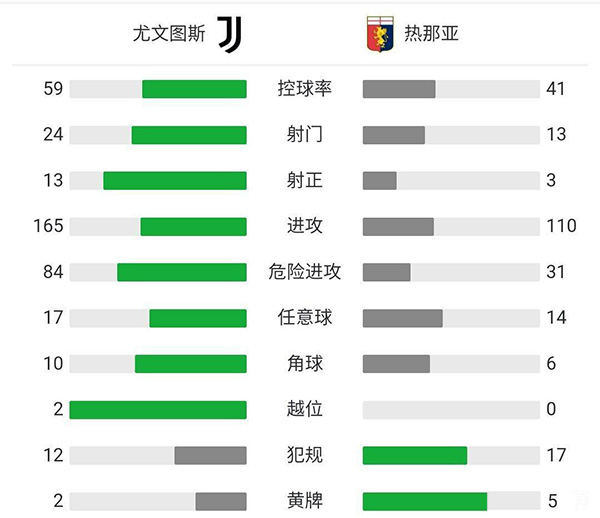Click Genoa 进攻 value 110
This screenshot has width=600, height=518.
(x=561, y=226)
